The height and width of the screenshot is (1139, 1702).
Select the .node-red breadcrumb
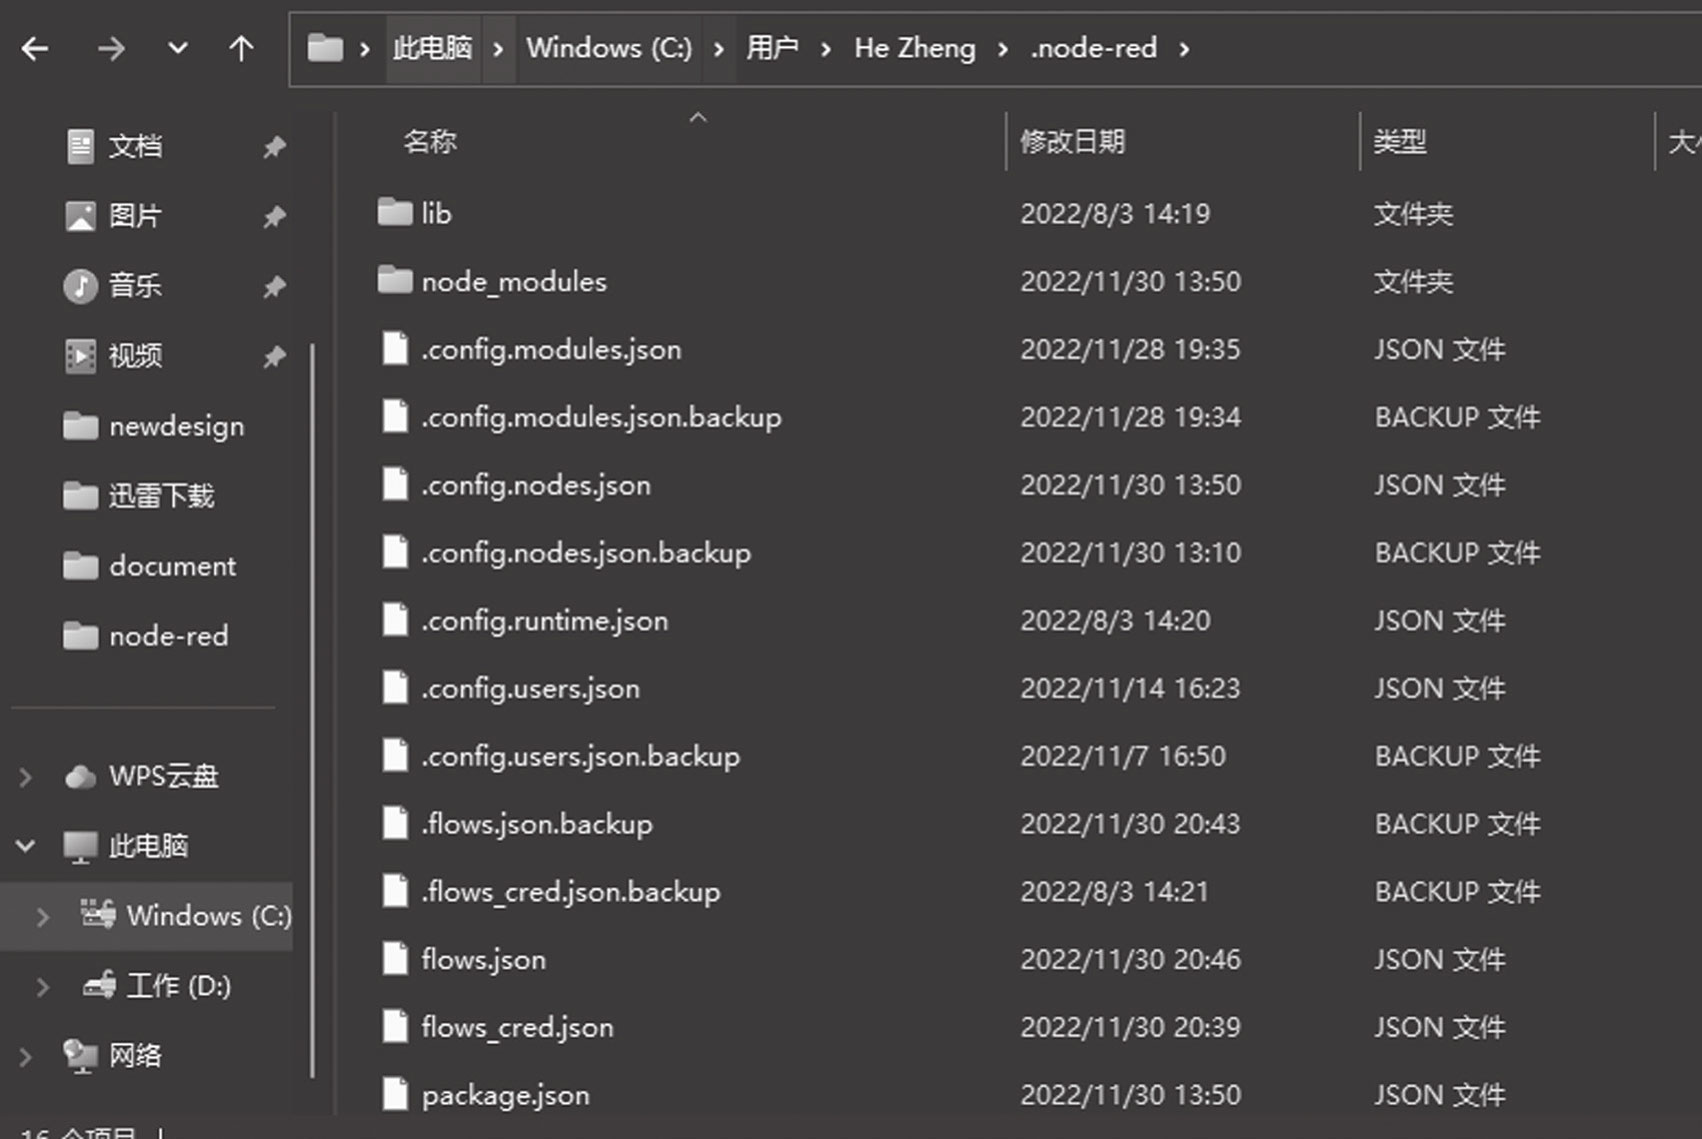[x=1094, y=48]
